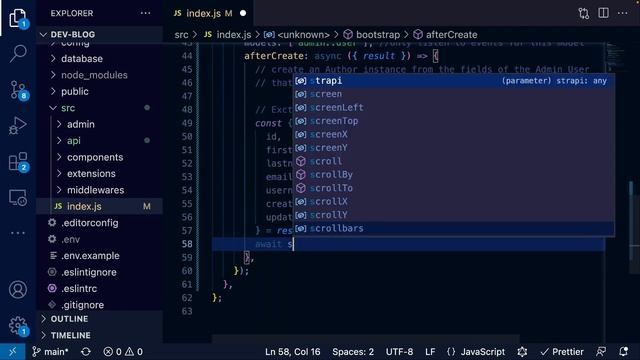
Task: Expand the OUTLINE section
Action: [100, 319]
